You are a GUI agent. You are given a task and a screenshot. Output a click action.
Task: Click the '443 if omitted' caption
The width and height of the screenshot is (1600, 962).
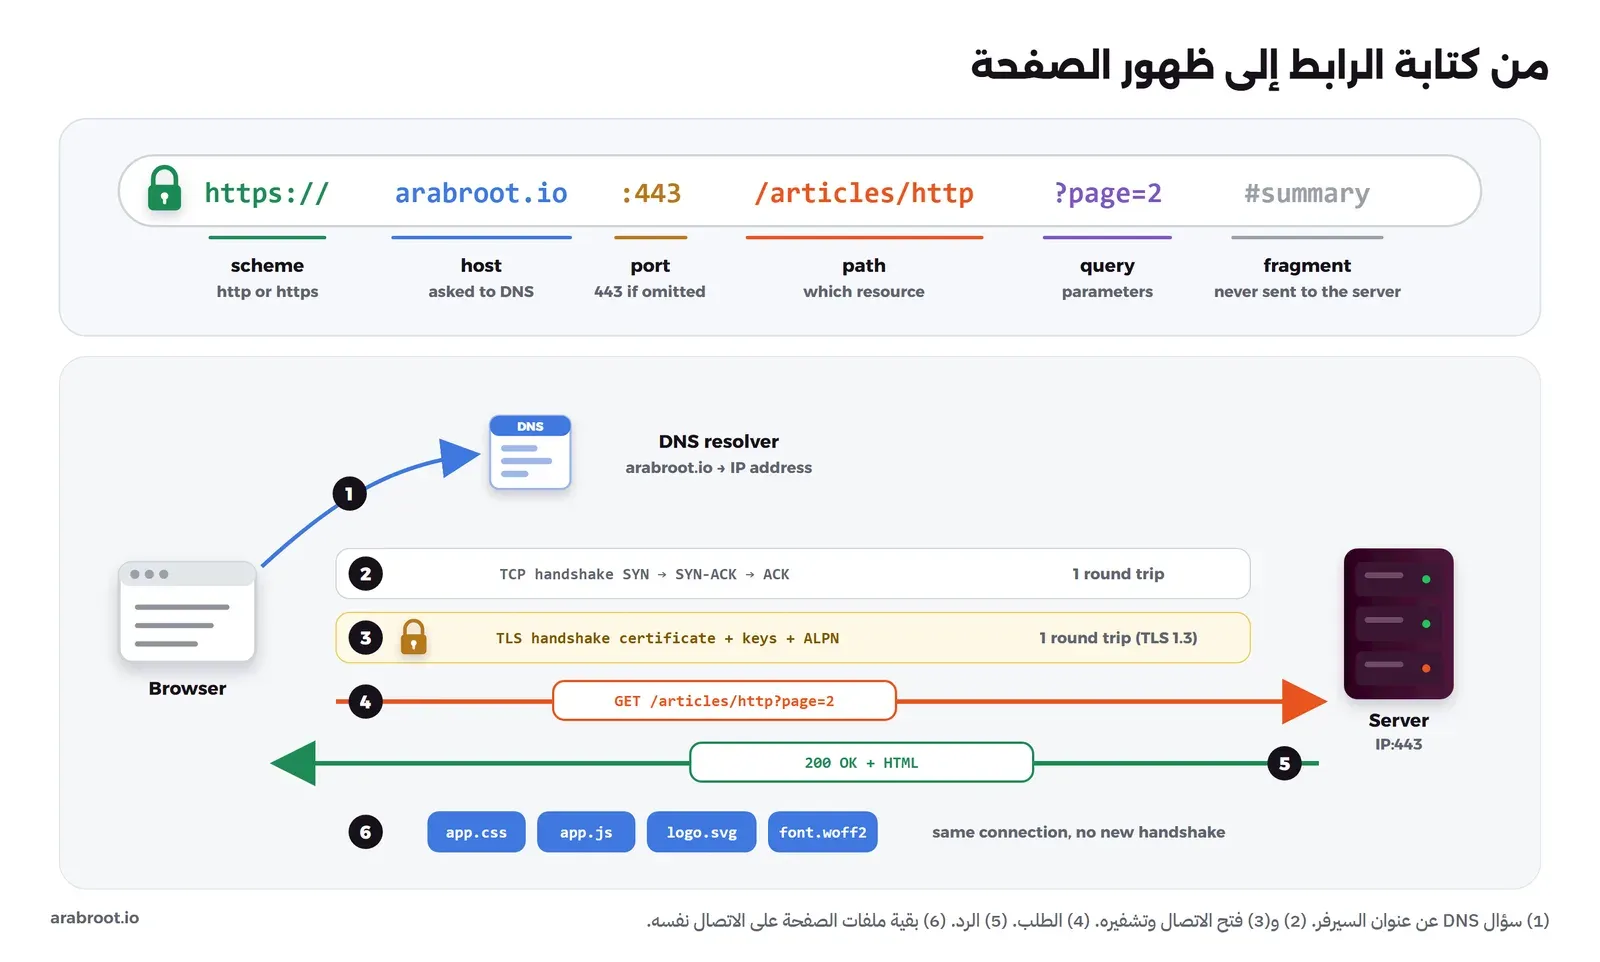tap(650, 292)
